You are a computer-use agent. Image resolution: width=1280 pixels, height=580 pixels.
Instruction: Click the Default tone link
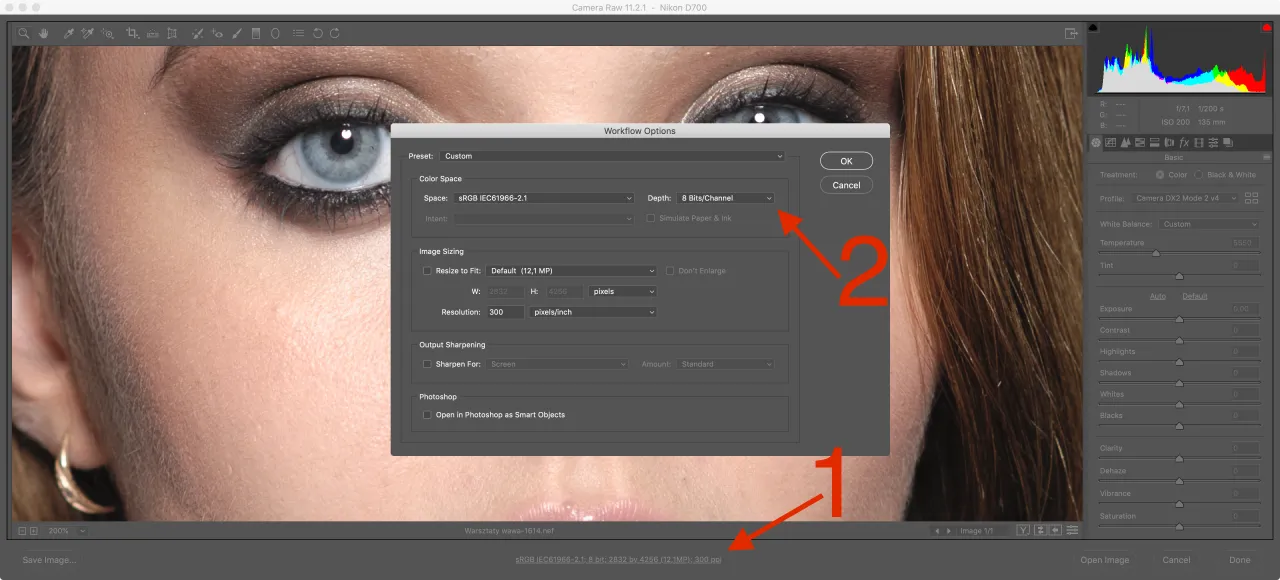[1195, 296]
